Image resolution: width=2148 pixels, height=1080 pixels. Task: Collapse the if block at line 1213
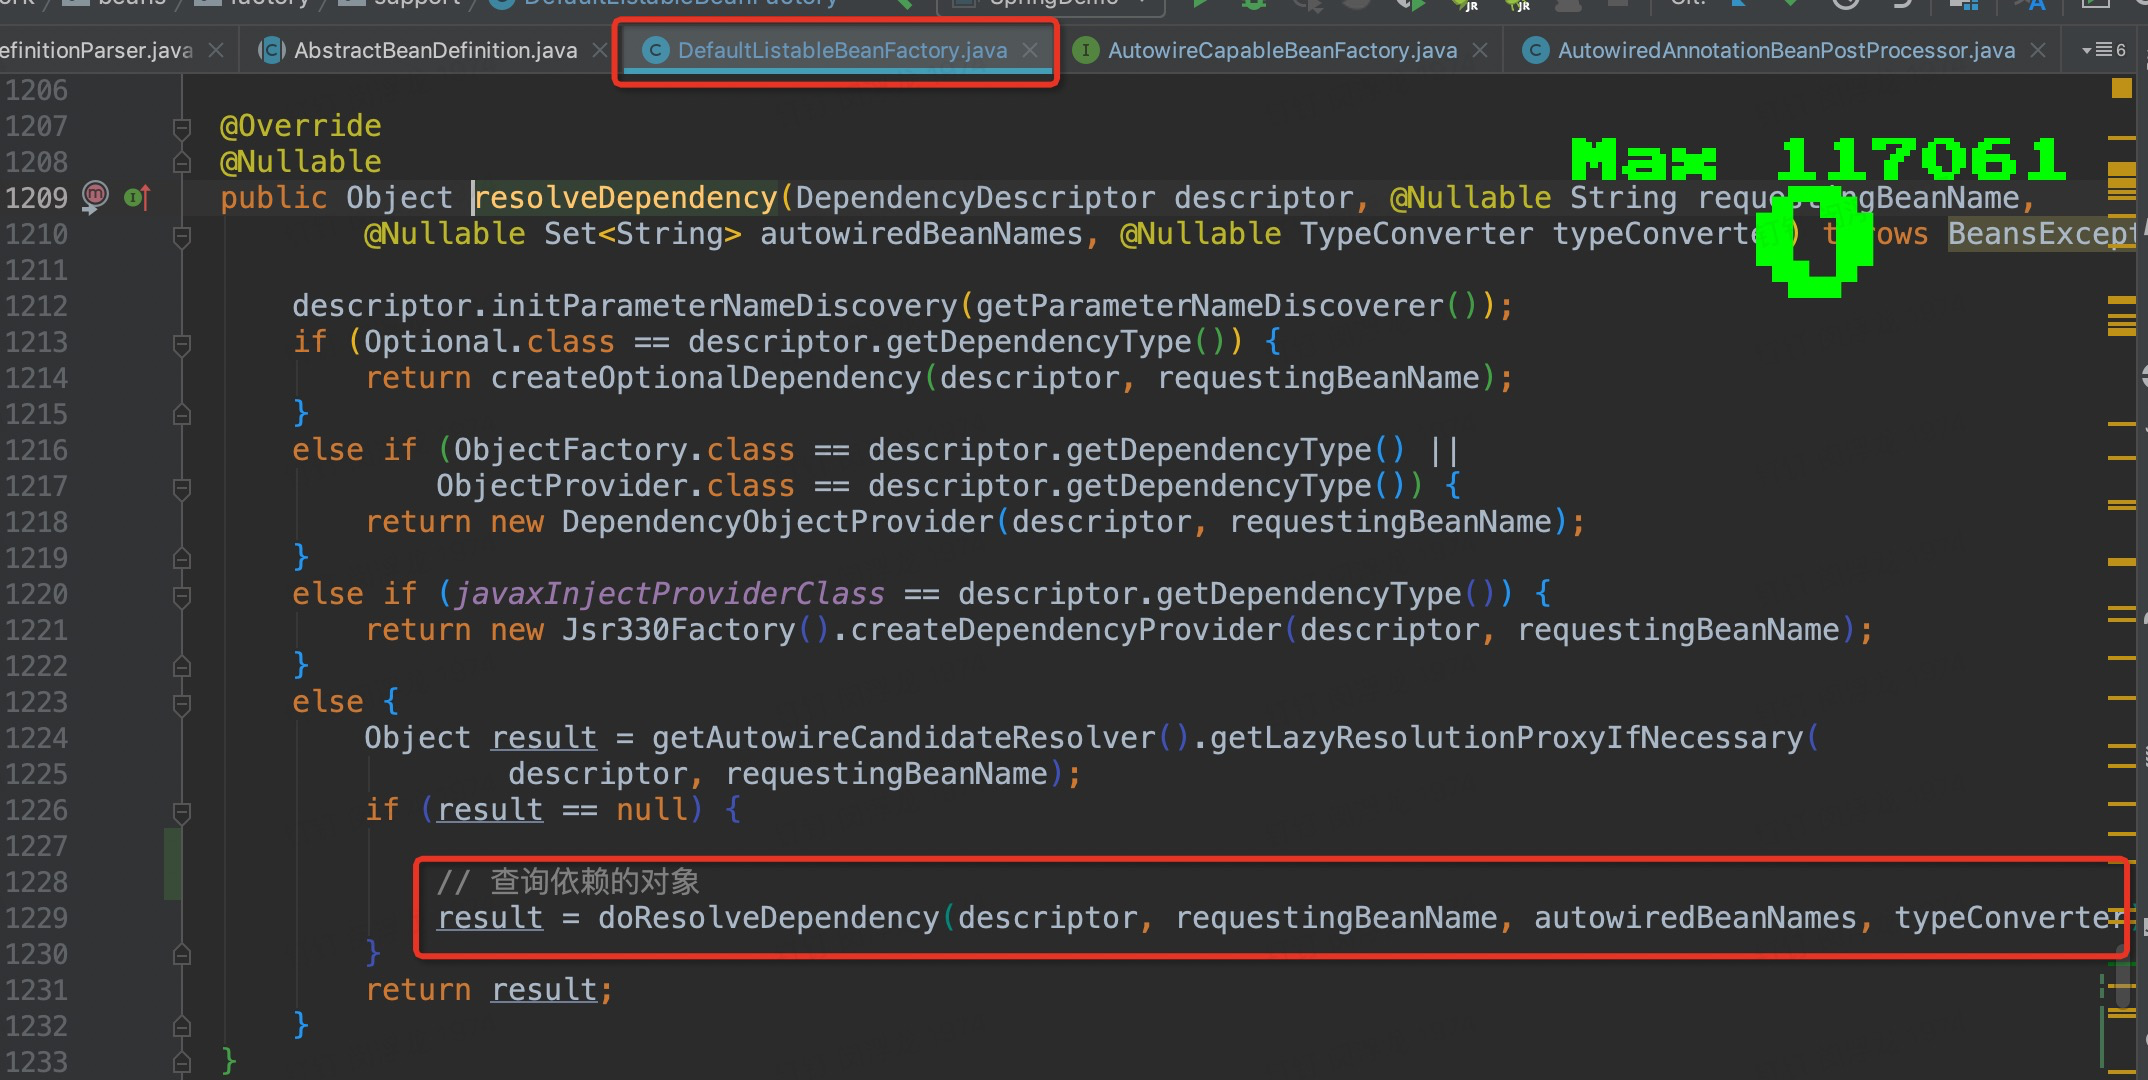point(182,344)
